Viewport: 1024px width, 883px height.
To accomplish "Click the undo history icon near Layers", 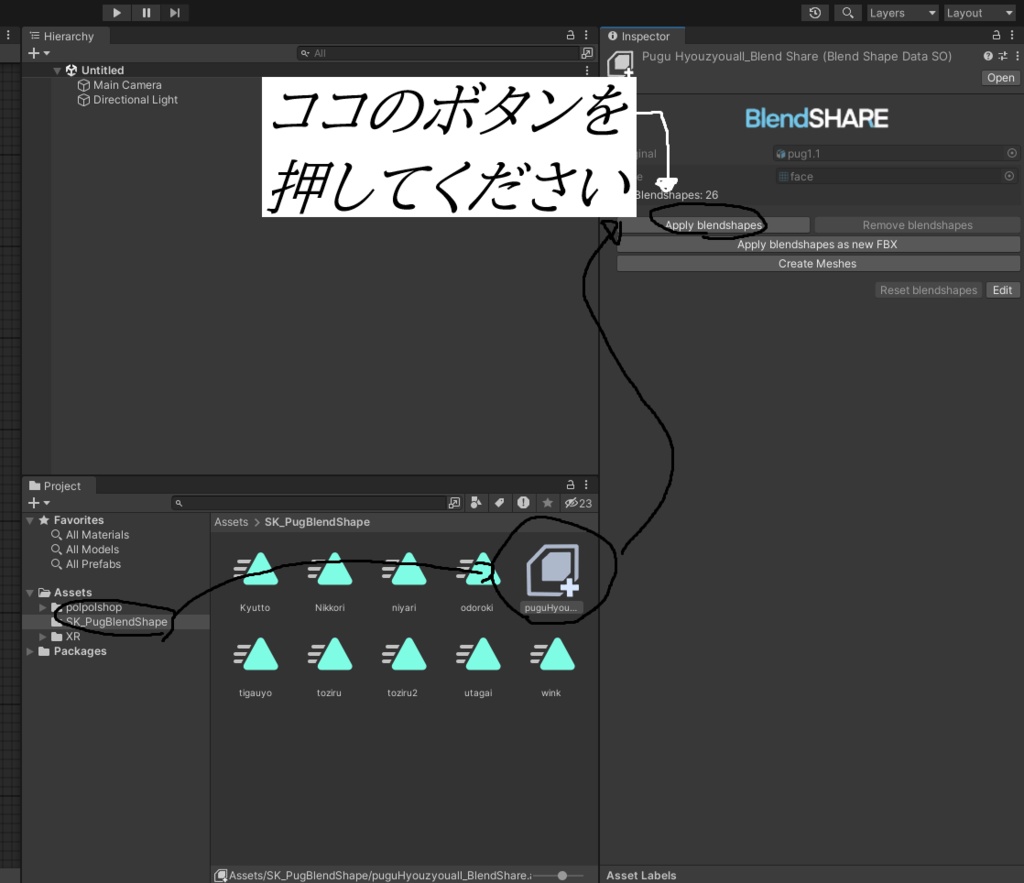I will (x=814, y=13).
